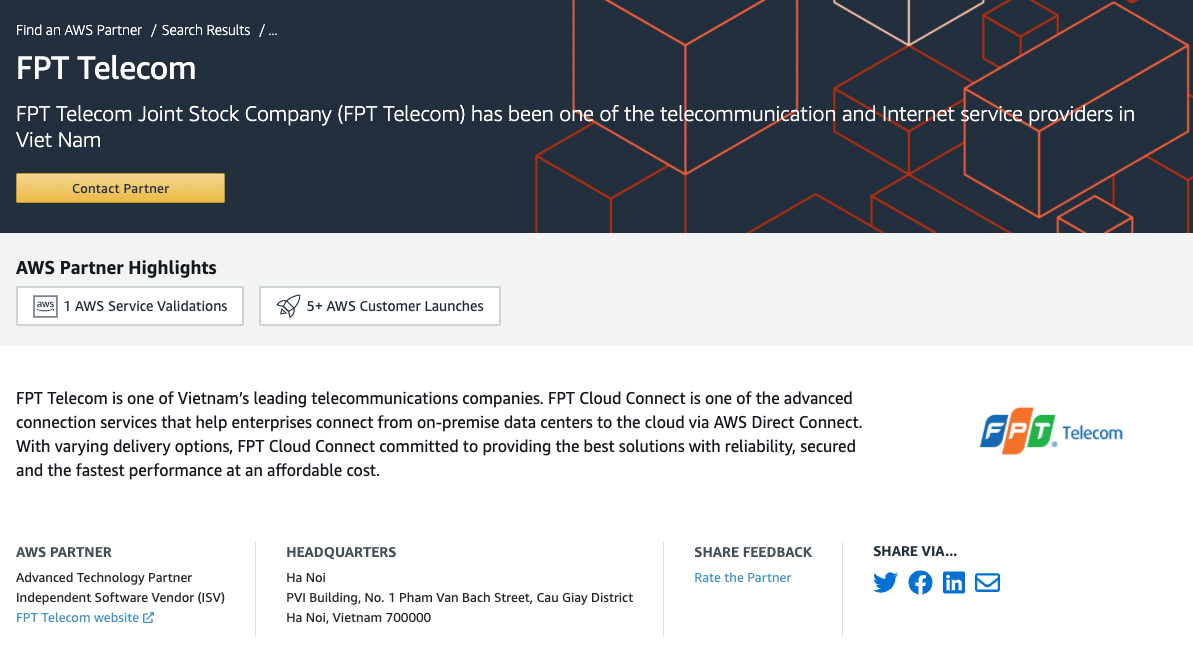
Task: Share partner page via email envelope icon
Action: click(987, 582)
